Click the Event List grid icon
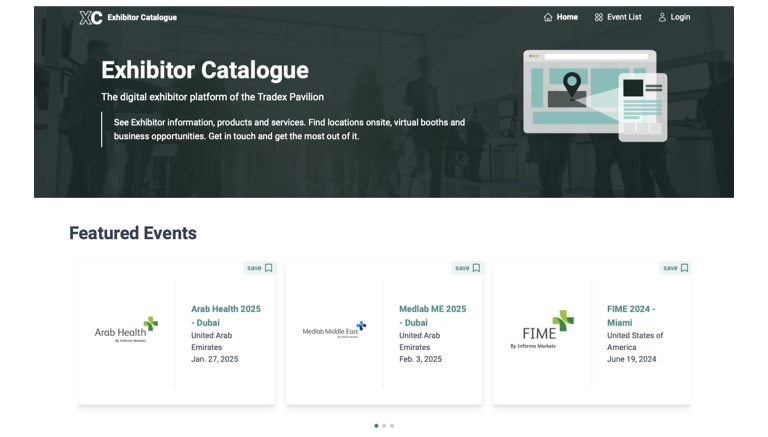The image size is (768, 437). (599, 17)
